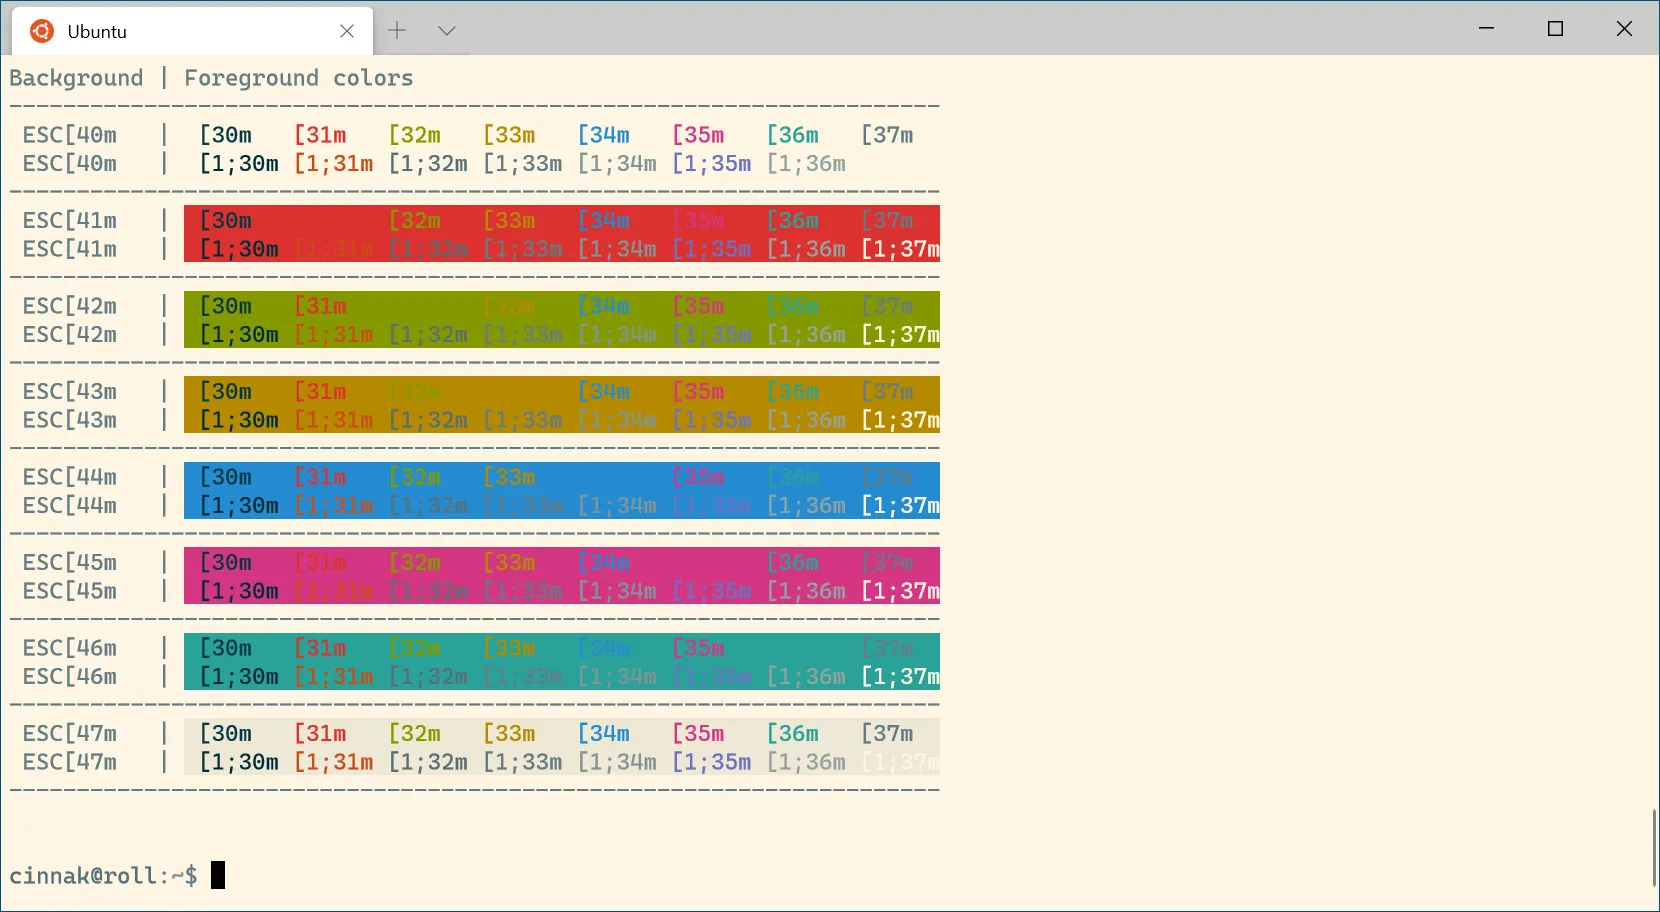Click the red [31m text on black row
The width and height of the screenshot is (1660, 912).
(320, 135)
